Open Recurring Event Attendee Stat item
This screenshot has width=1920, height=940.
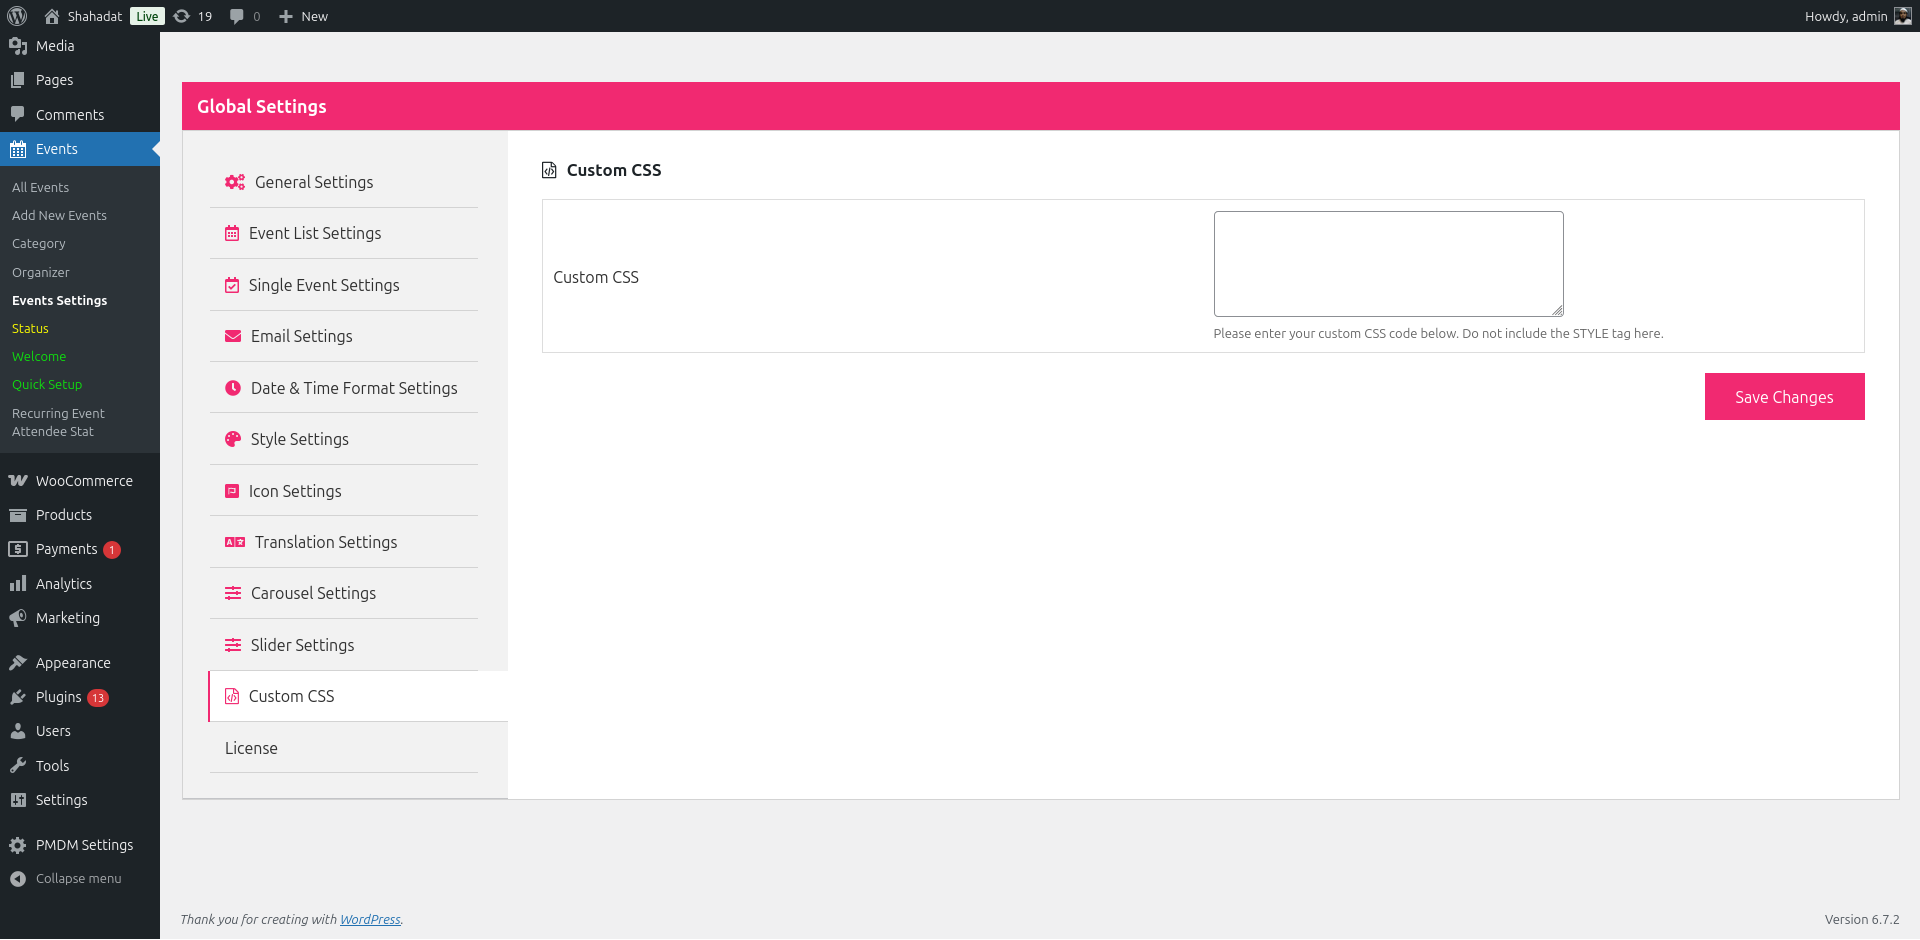click(x=58, y=422)
